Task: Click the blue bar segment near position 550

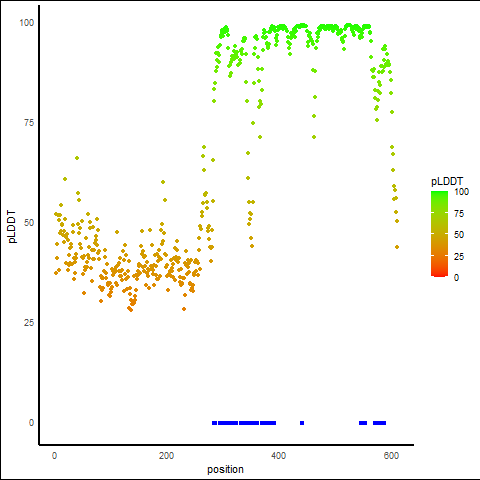Action: (363, 423)
